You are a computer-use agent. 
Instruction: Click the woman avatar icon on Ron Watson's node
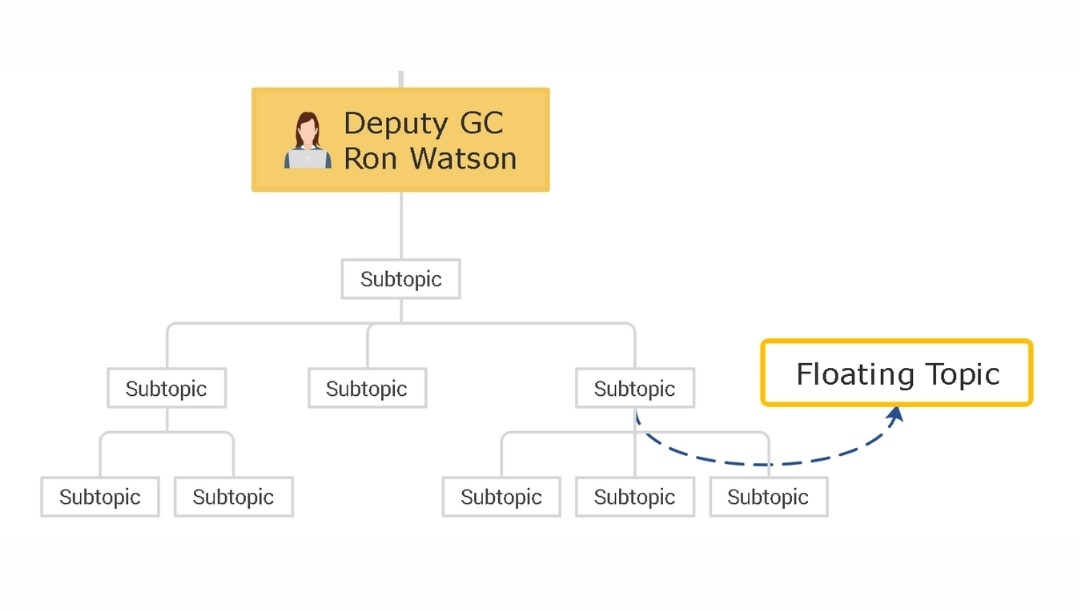(x=306, y=138)
